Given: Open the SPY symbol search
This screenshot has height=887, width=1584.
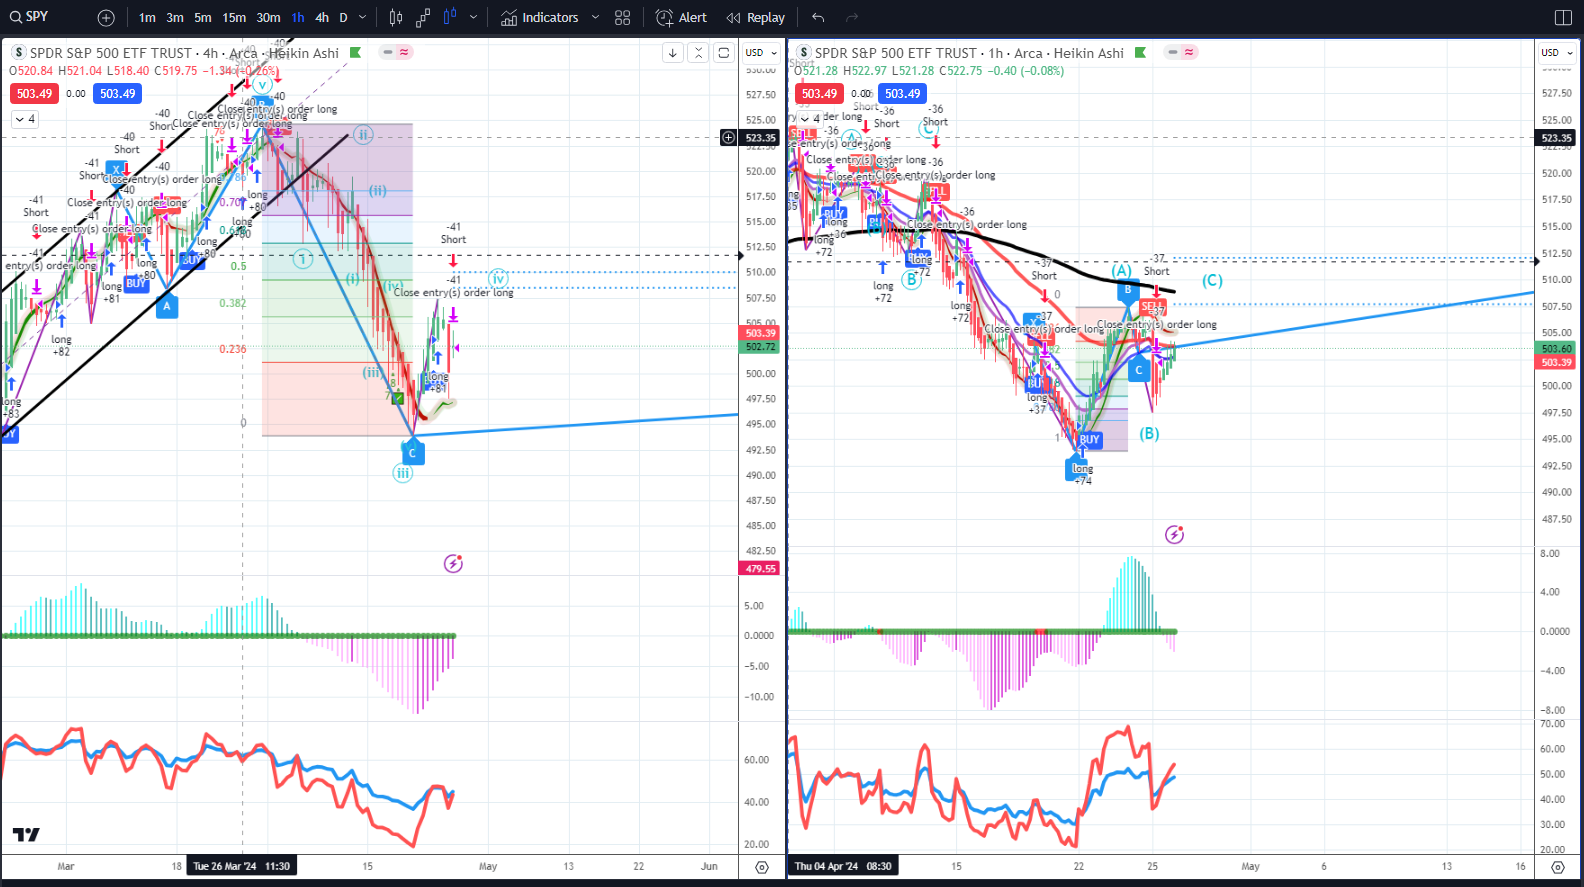Looking at the screenshot, I should (x=29, y=17).
